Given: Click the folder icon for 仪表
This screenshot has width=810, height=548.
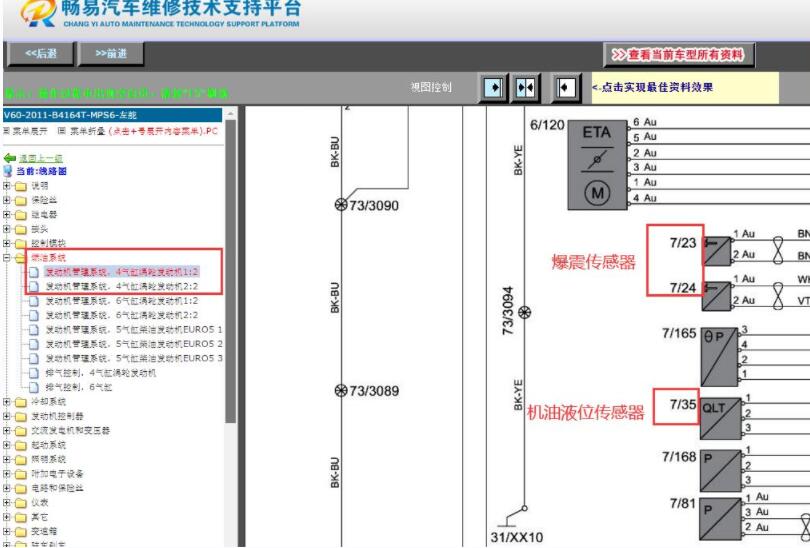Looking at the screenshot, I should pyautogui.click(x=21, y=503).
